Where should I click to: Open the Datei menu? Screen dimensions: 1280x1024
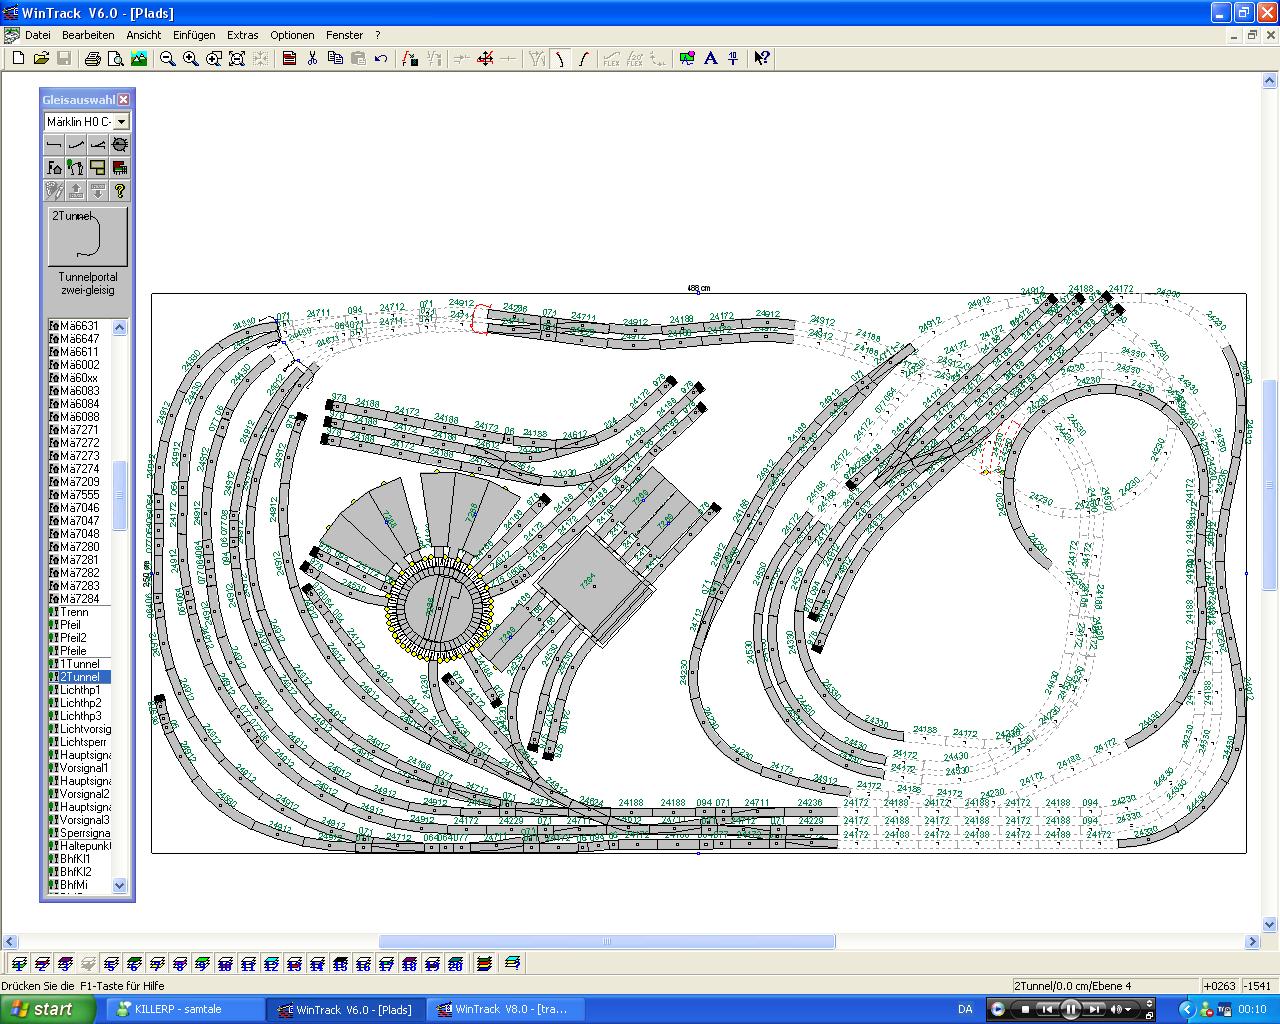(x=38, y=35)
